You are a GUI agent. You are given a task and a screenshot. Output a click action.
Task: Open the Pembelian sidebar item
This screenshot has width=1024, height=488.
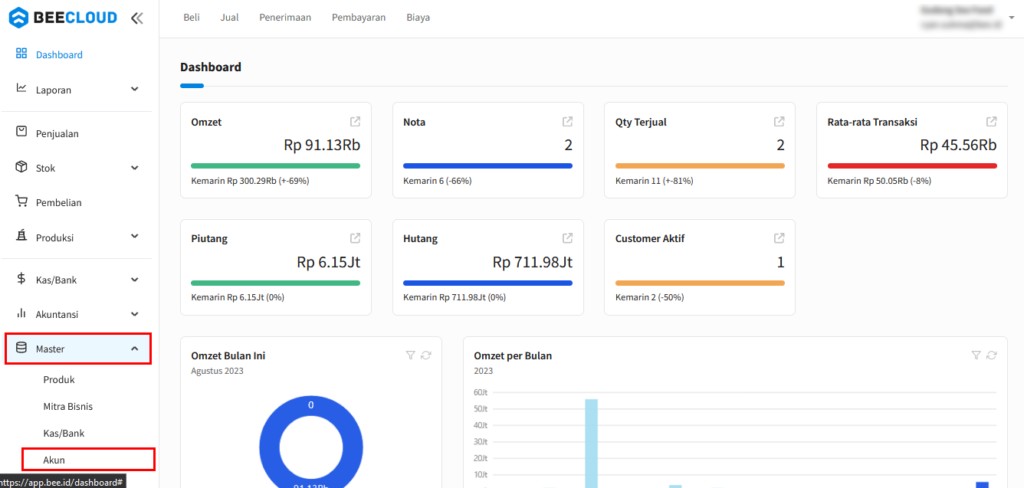coord(59,203)
